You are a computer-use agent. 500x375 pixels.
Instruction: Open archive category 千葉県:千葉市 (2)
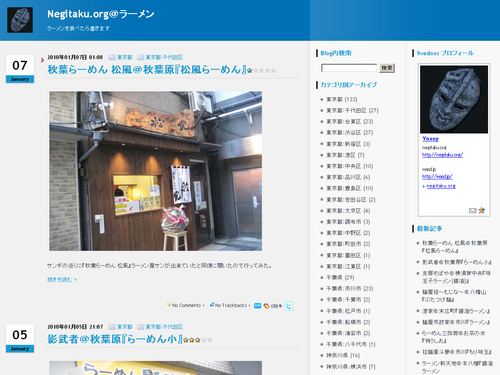pyautogui.click(x=348, y=300)
